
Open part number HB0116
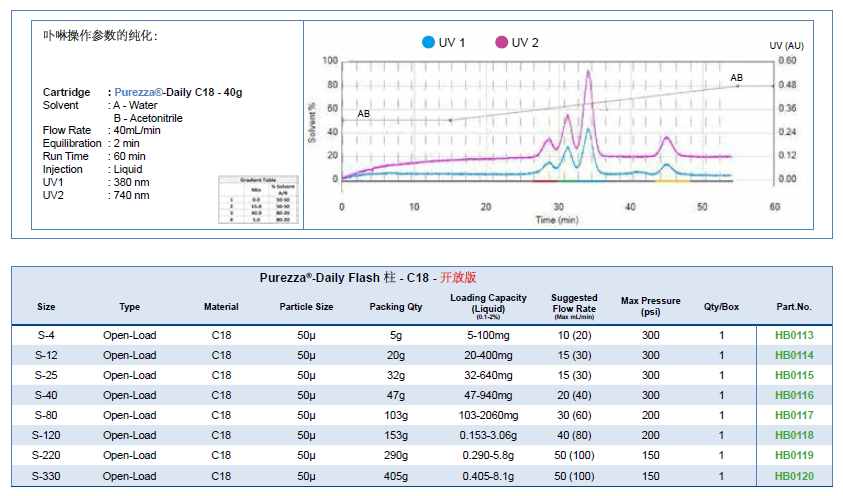point(794,395)
